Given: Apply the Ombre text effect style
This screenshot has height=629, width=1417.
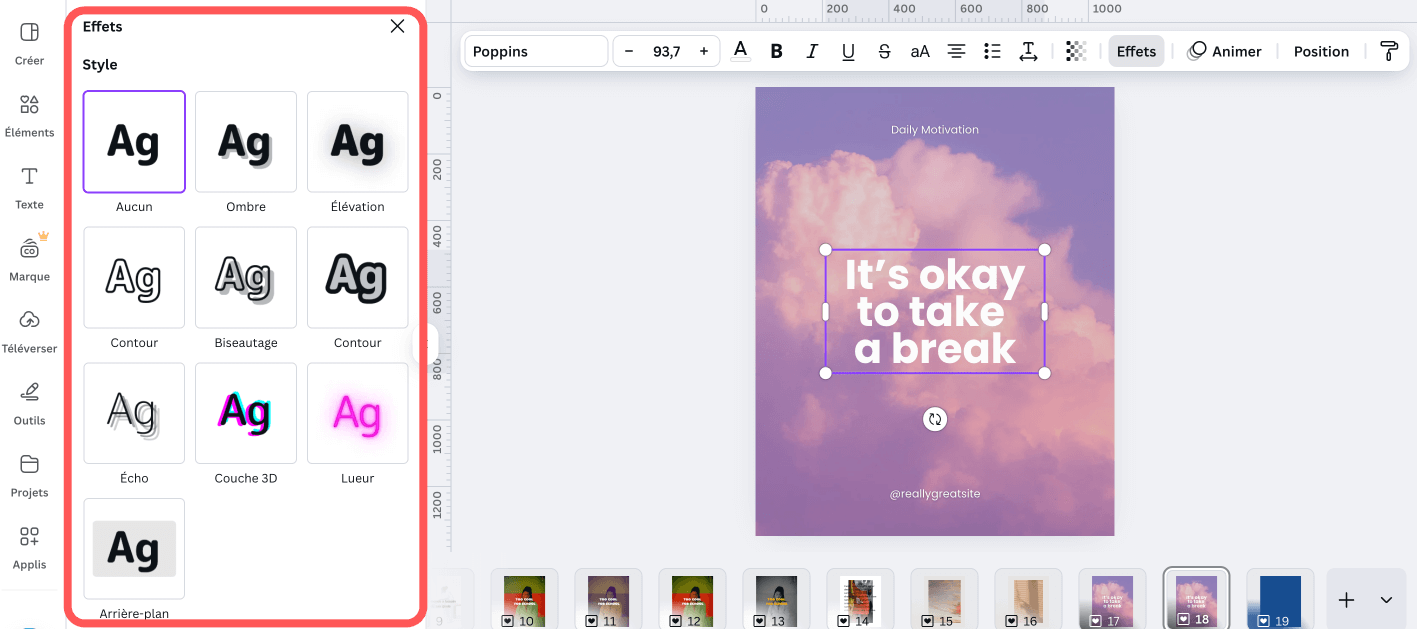Looking at the screenshot, I should point(245,141).
